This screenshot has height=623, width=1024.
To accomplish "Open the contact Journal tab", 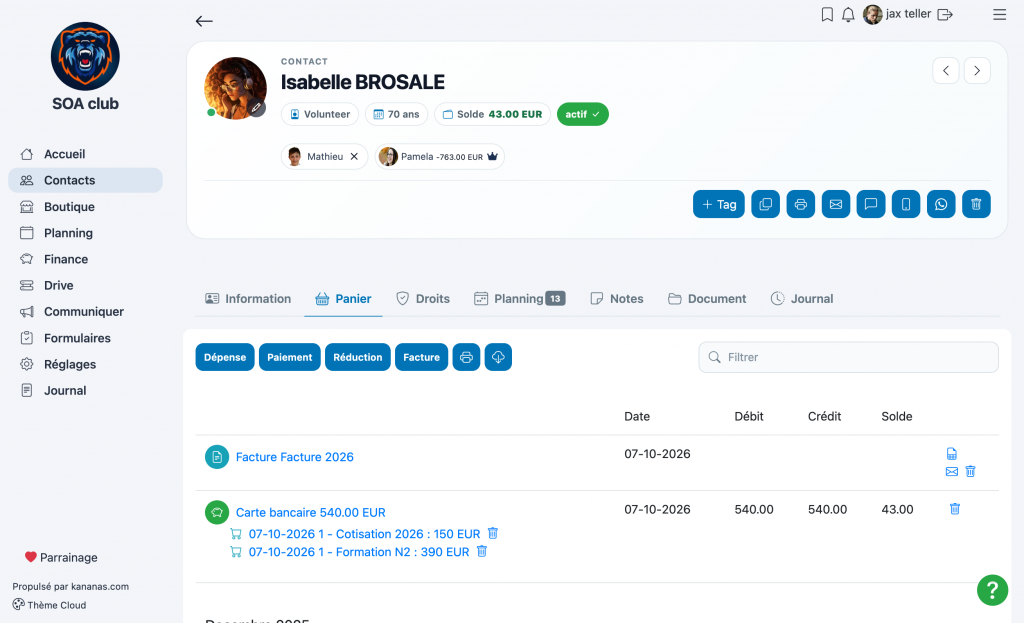I will 802,298.
